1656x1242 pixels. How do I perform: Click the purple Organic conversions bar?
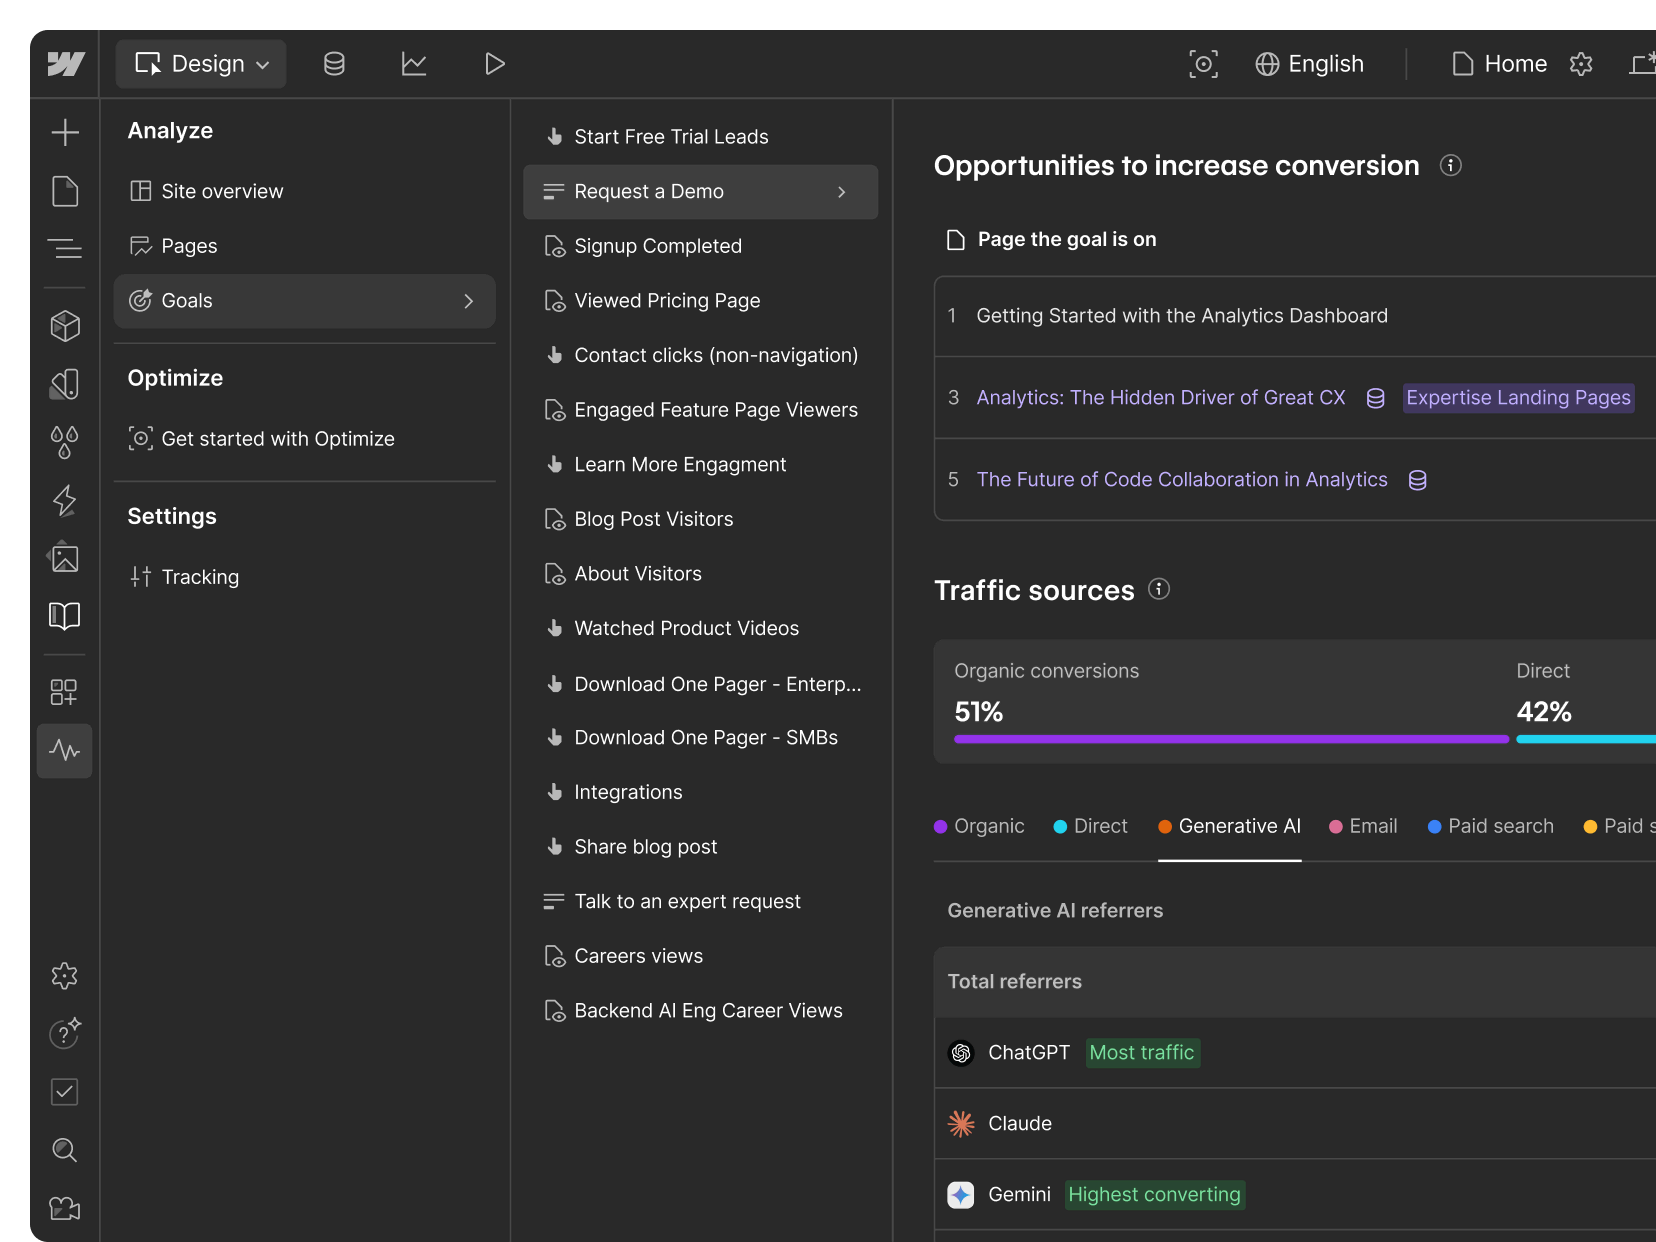tap(1230, 739)
